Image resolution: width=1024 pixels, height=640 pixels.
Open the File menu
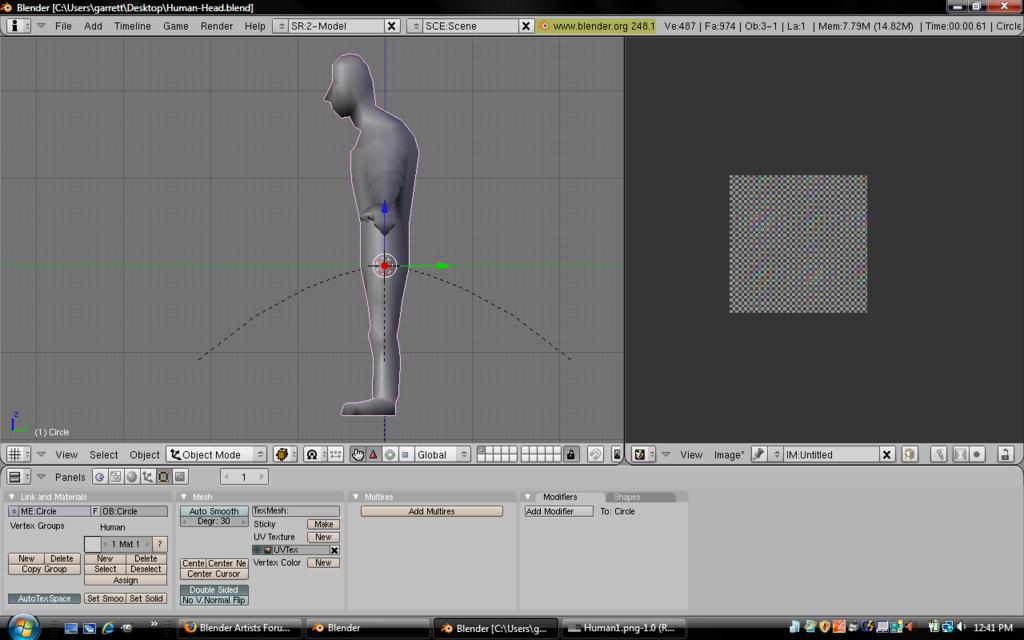click(63, 26)
